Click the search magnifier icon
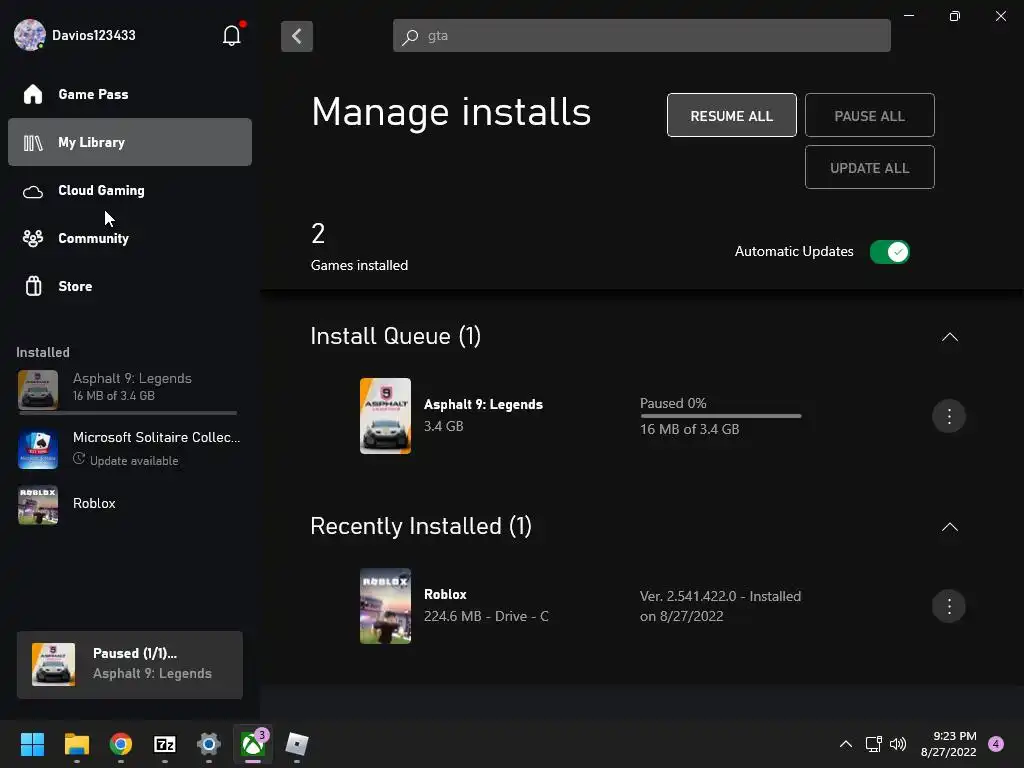This screenshot has height=768, width=1024. [410, 37]
